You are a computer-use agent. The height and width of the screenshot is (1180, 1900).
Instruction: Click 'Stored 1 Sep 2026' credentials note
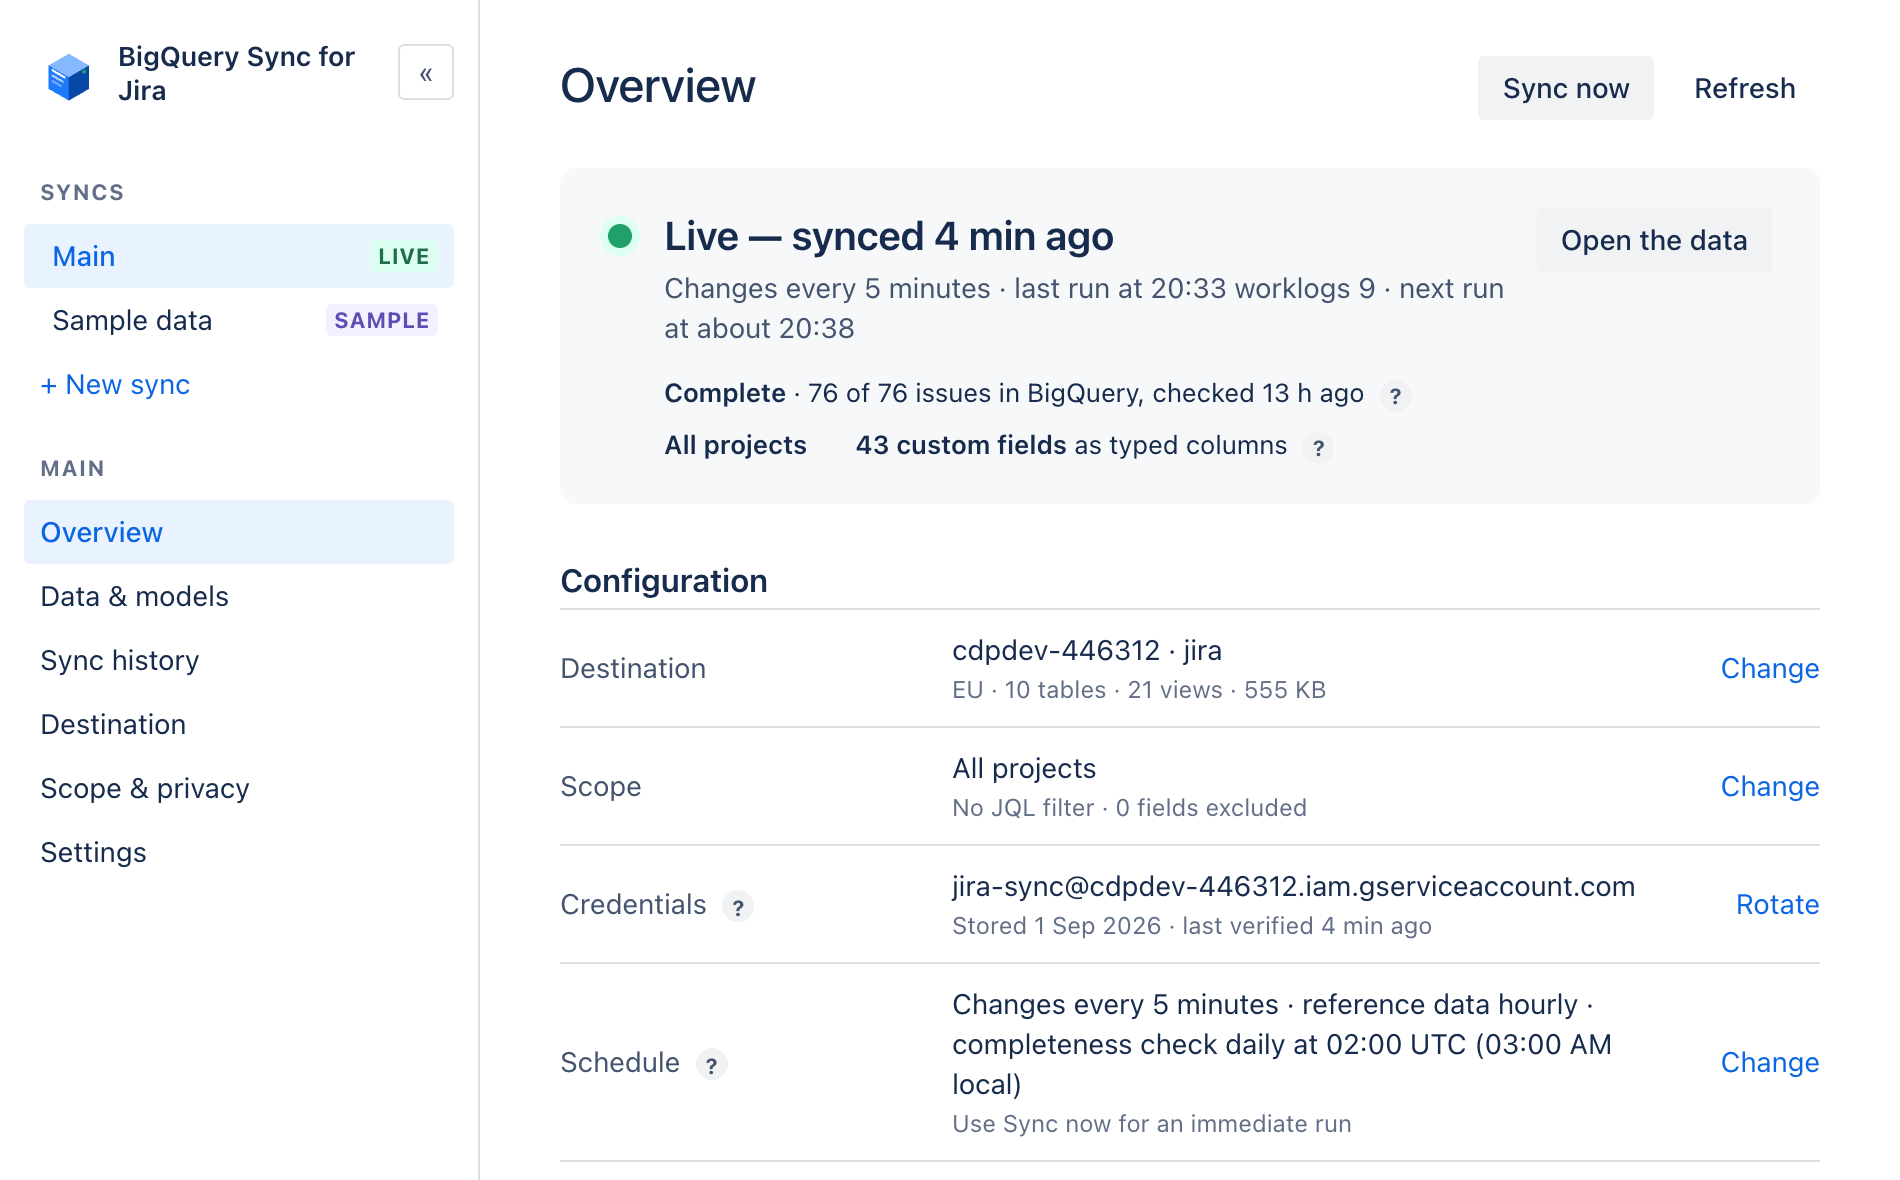[x=1057, y=926]
